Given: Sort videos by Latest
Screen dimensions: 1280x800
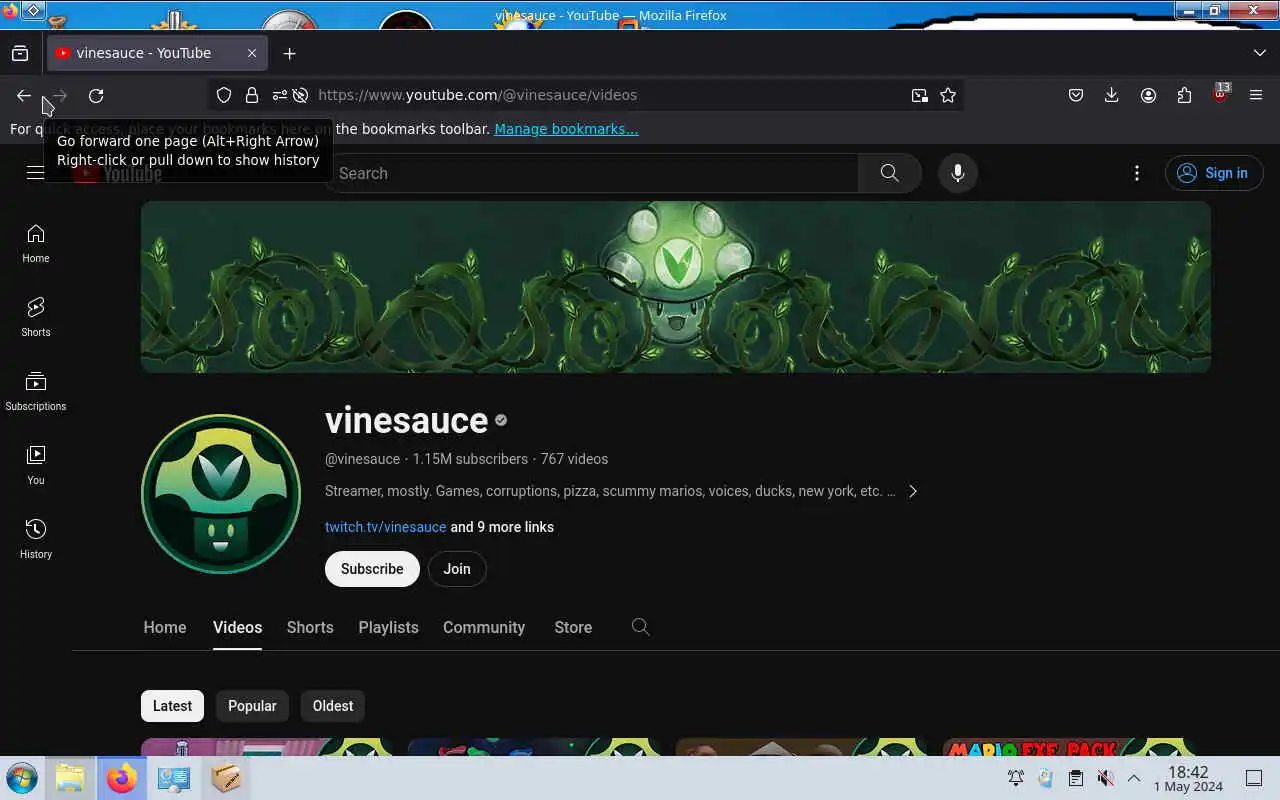Looking at the screenshot, I should [x=172, y=706].
